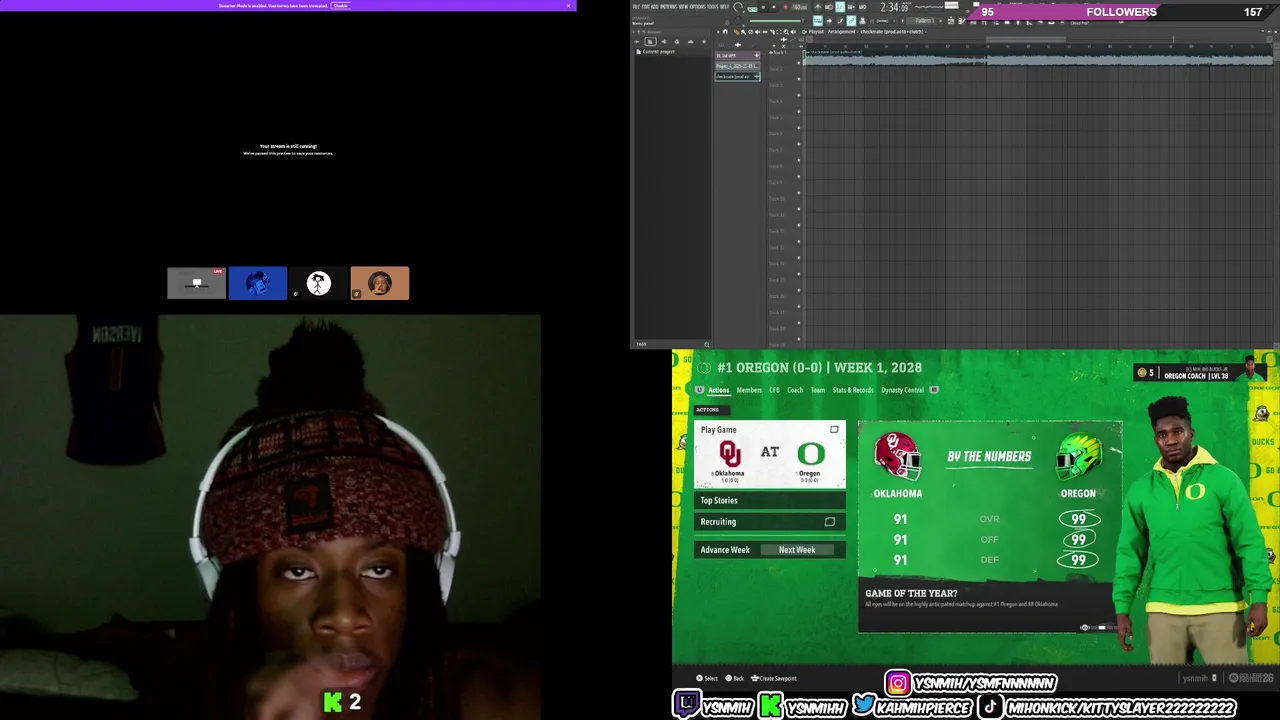The image size is (1280, 720).
Task: Click the FL Studio play/pause button
Action: [763, 7]
